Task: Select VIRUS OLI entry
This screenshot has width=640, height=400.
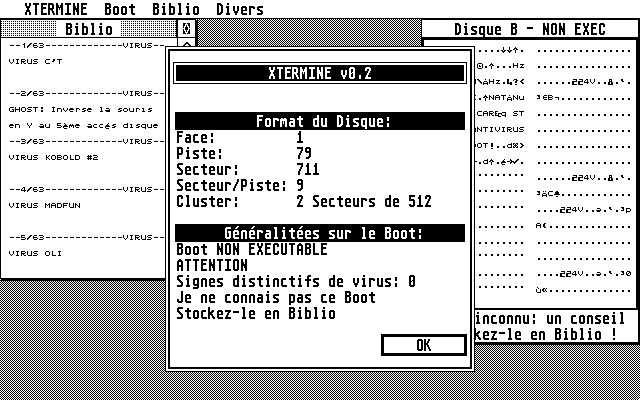Action: (35, 253)
